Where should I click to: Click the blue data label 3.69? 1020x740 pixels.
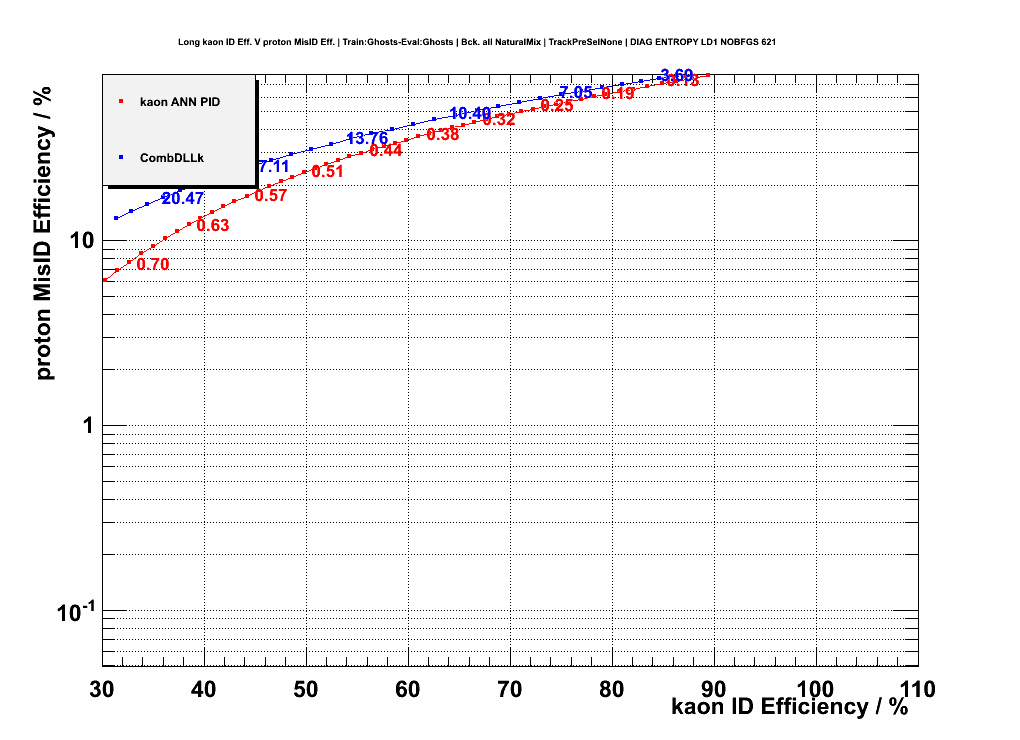coord(677,75)
